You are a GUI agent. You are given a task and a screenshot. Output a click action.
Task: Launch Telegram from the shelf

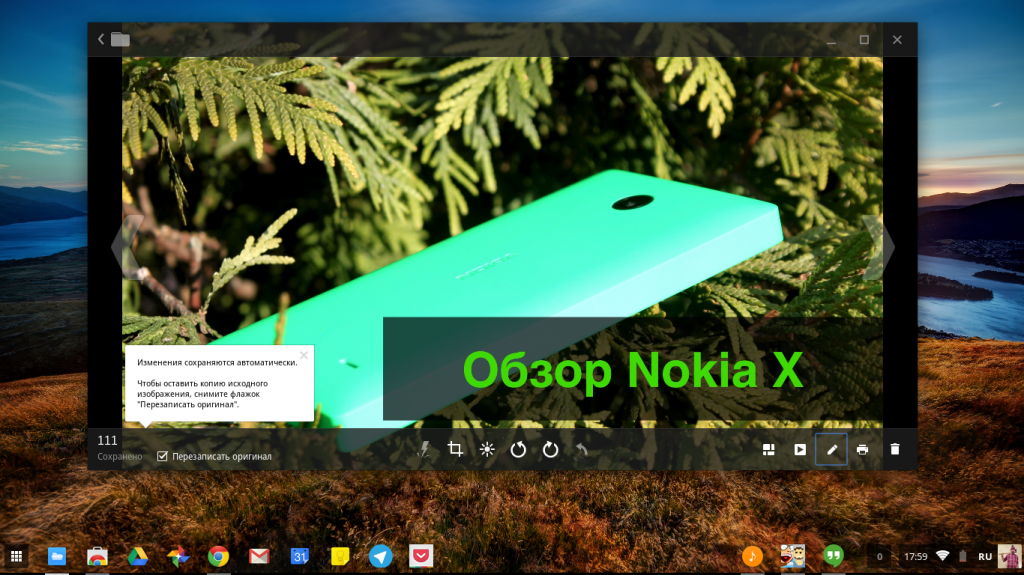point(380,556)
